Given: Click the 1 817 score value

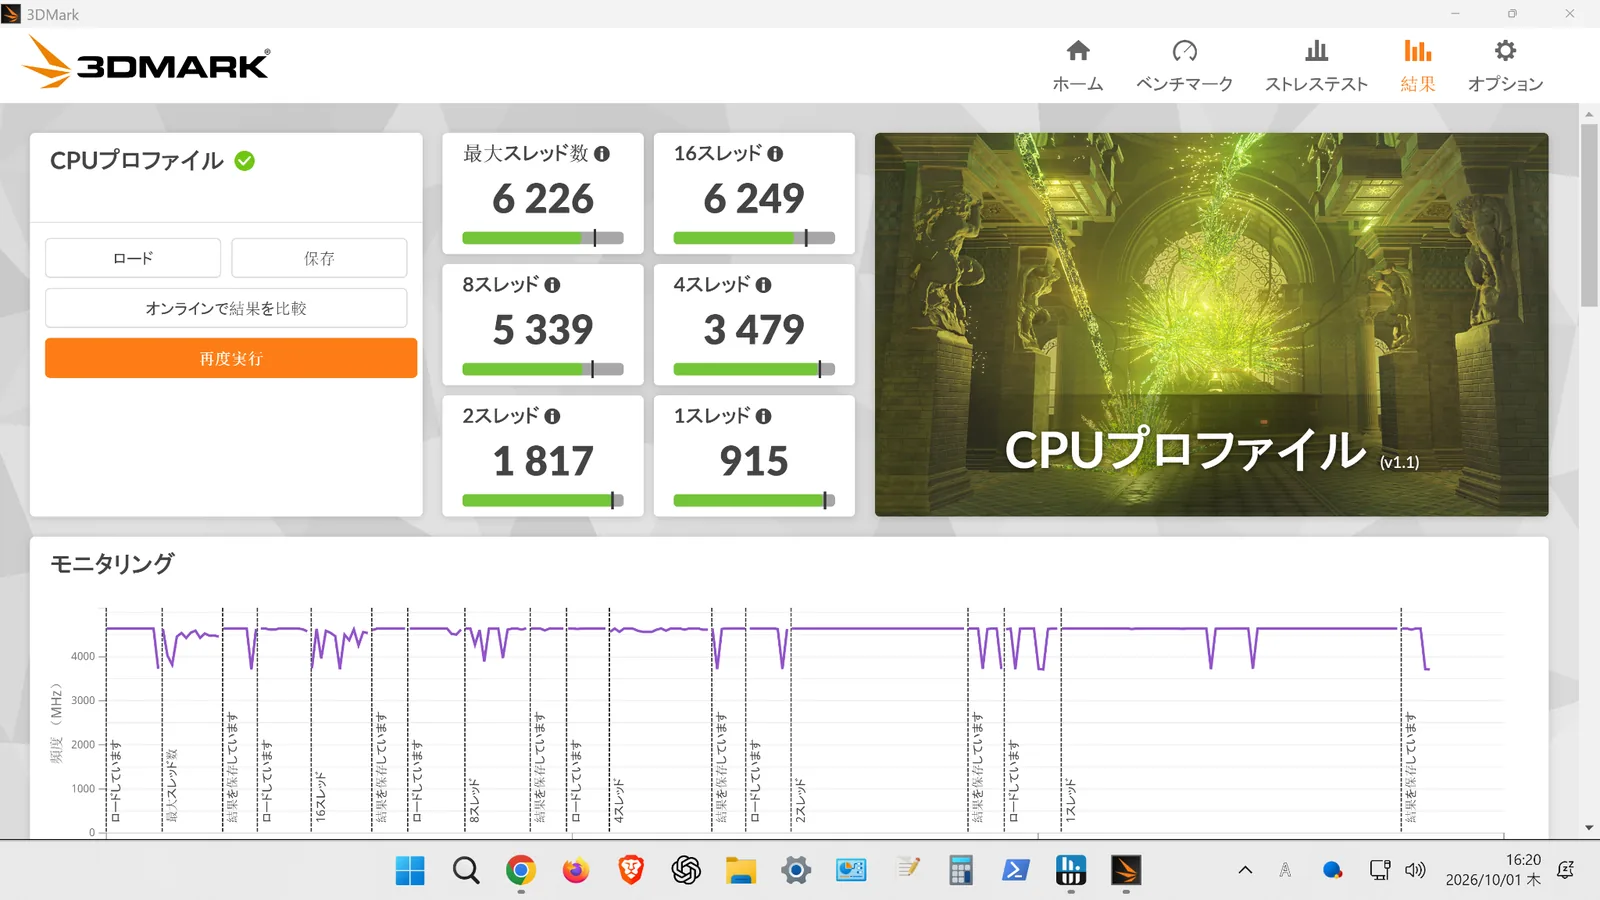Looking at the screenshot, I should point(543,461).
